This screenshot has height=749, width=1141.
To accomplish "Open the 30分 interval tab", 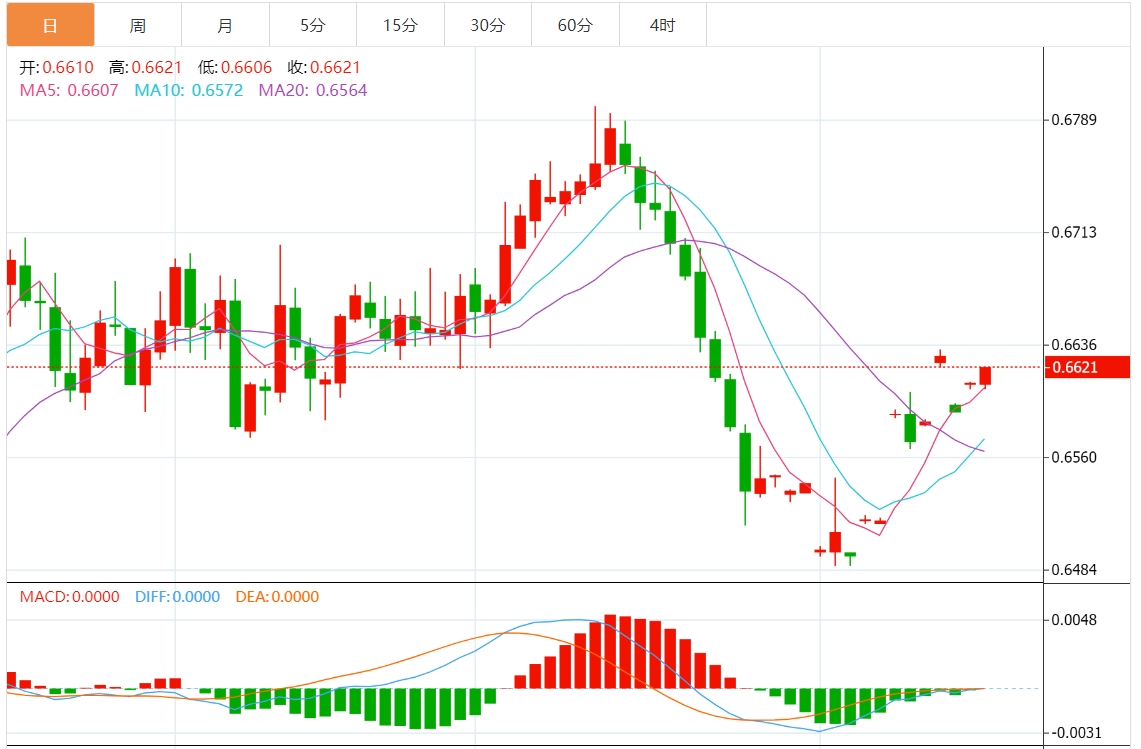I will tap(488, 25).
